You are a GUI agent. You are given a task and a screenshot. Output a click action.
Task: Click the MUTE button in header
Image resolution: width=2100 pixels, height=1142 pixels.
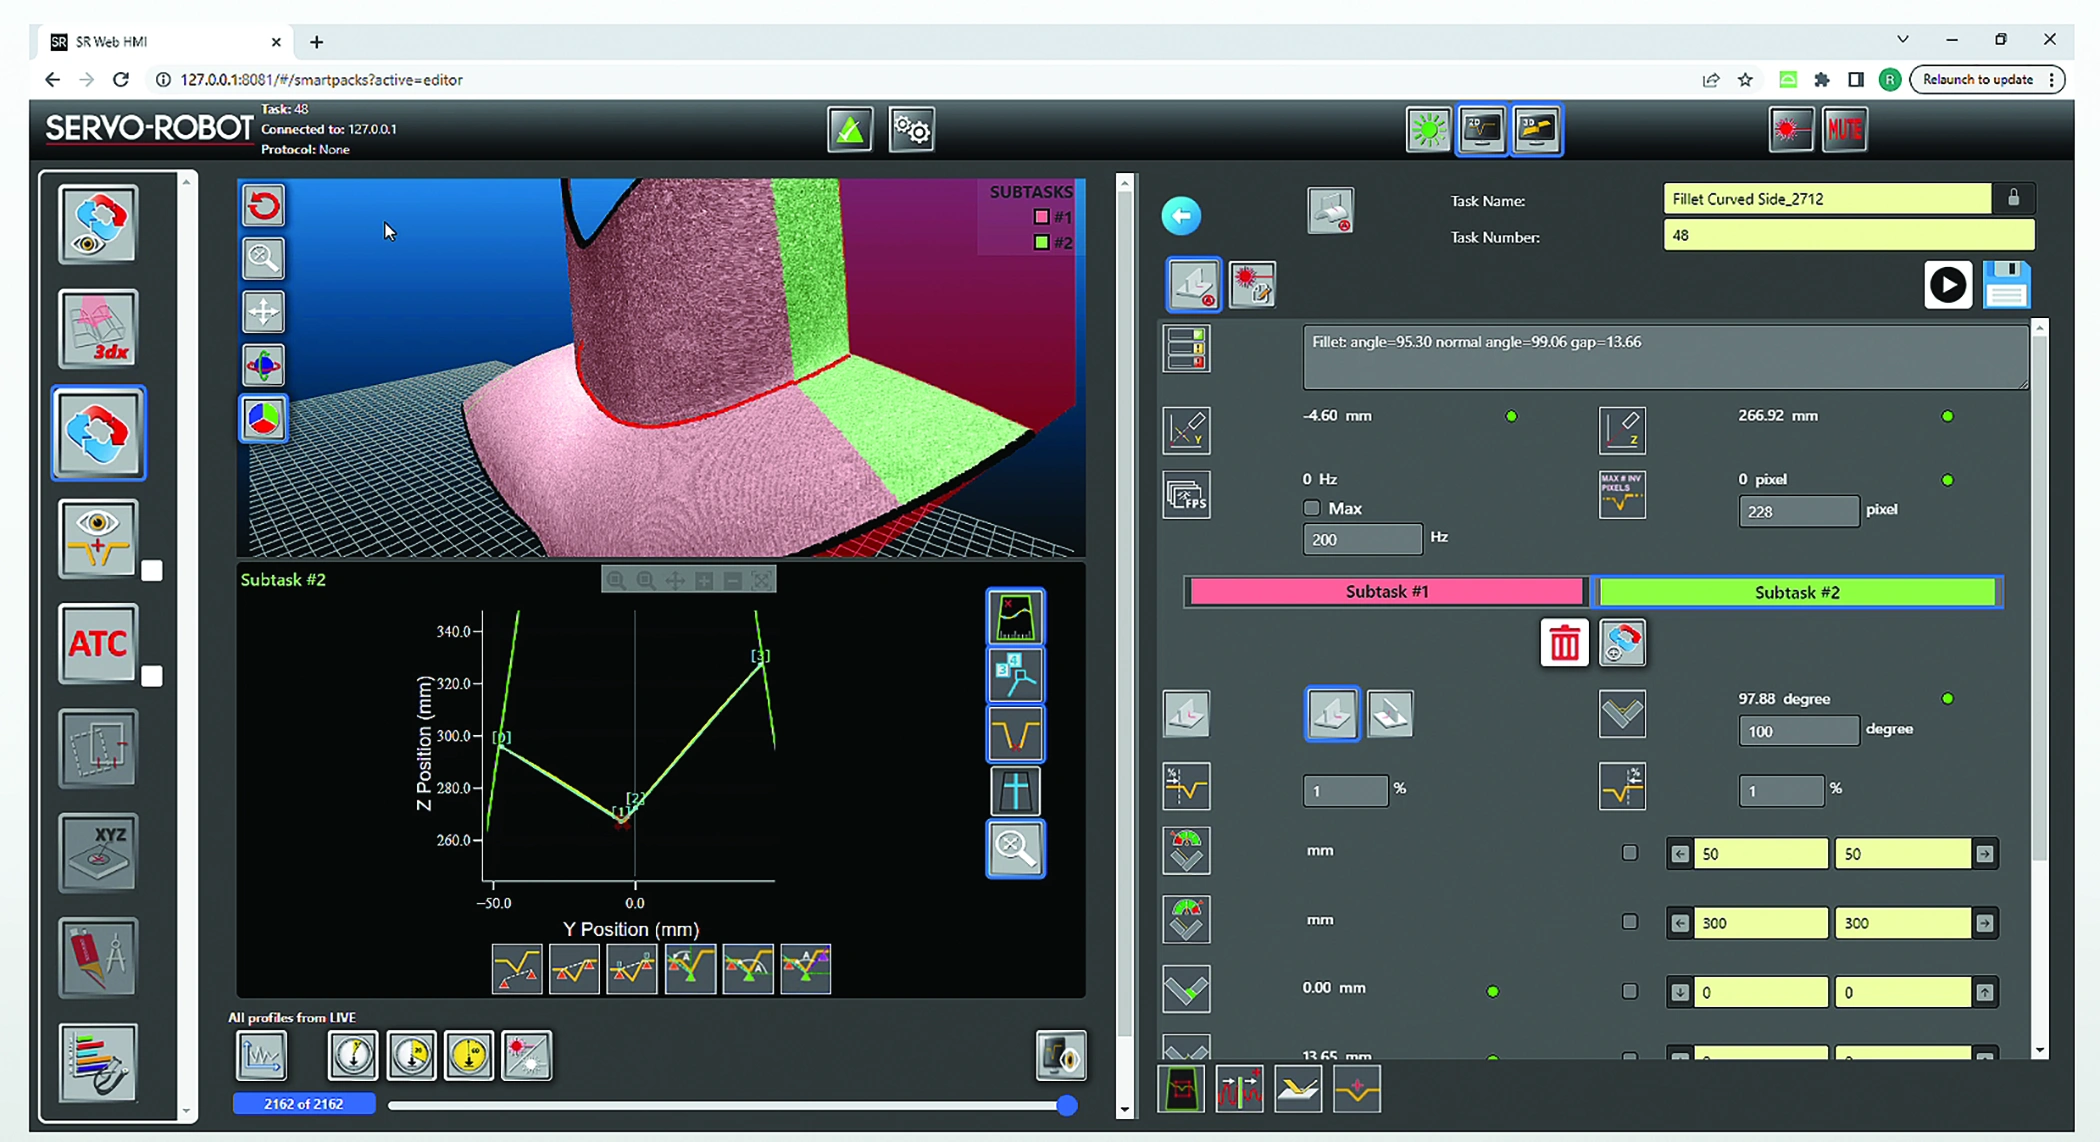[1845, 130]
